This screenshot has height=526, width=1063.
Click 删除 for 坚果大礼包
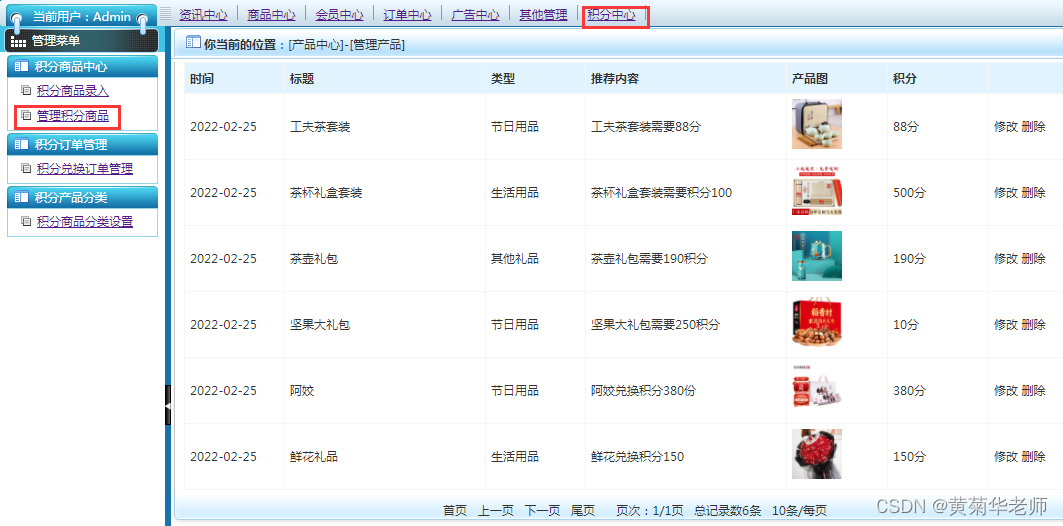(x=1033, y=325)
